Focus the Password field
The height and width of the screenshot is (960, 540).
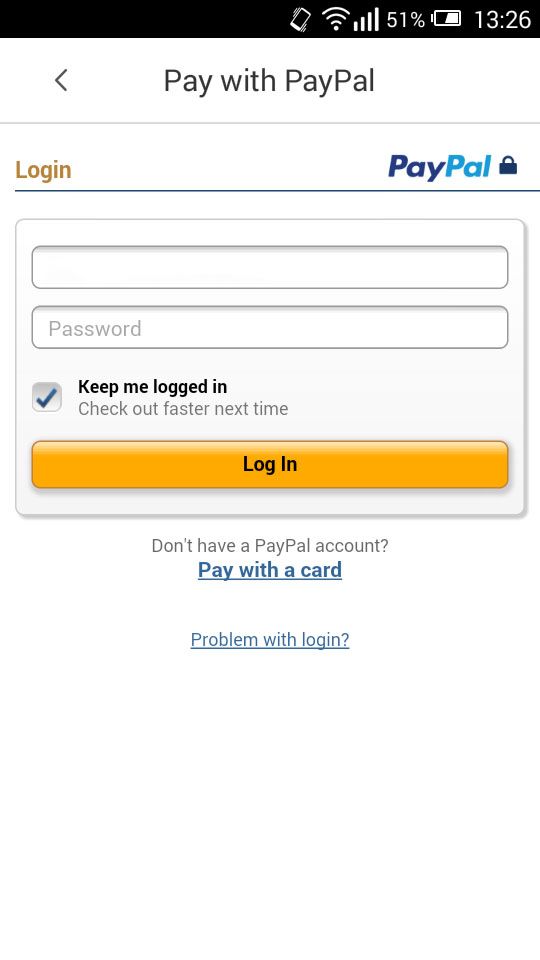[x=270, y=328]
